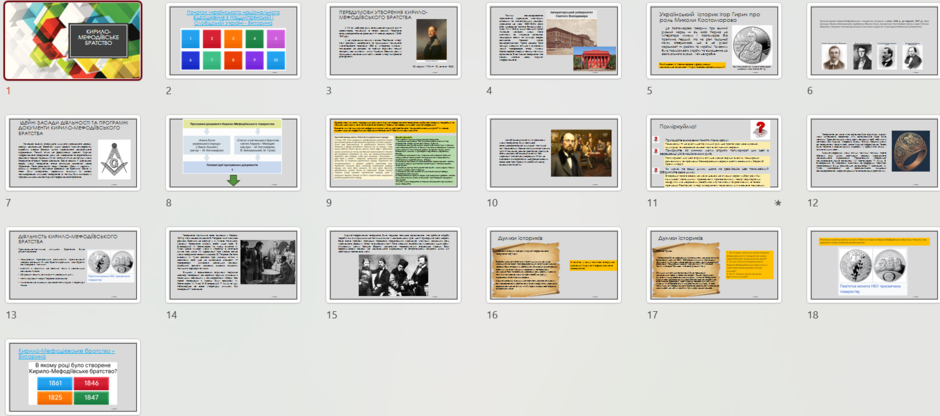
Task: Click the transition star icon beside slide 11
Action: (x=778, y=203)
